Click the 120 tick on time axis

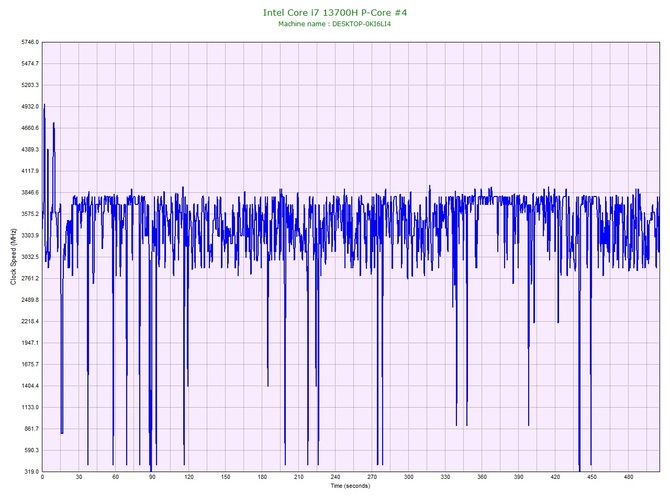tap(189, 477)
